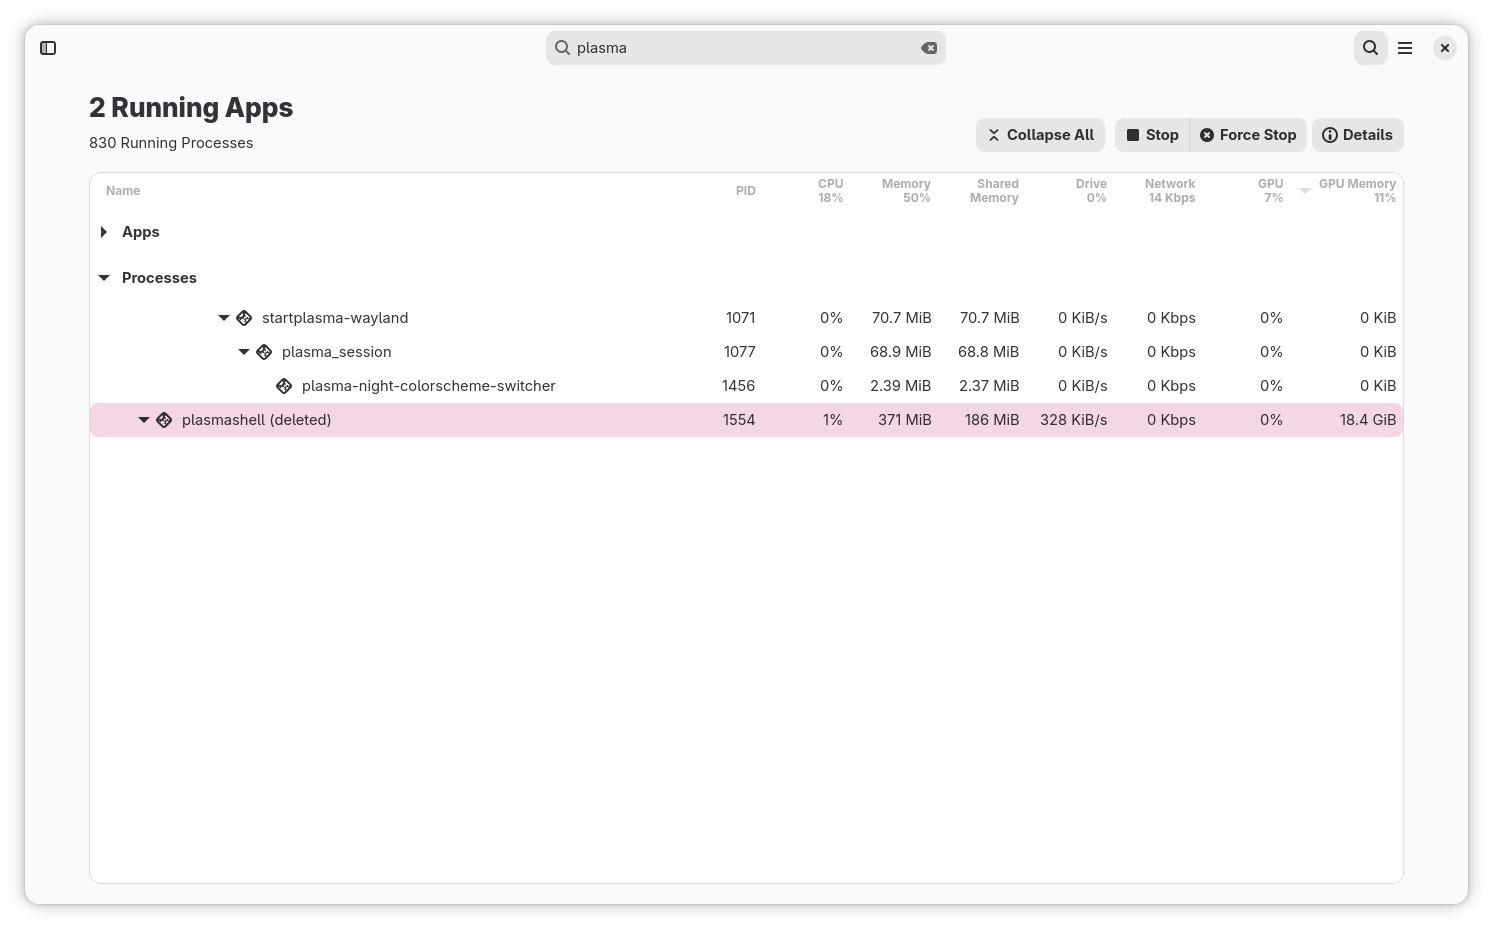Screen dimensions: 1493x929
Task: Click the 2.39 MiB memory value
Action: (x=901, y=386)
